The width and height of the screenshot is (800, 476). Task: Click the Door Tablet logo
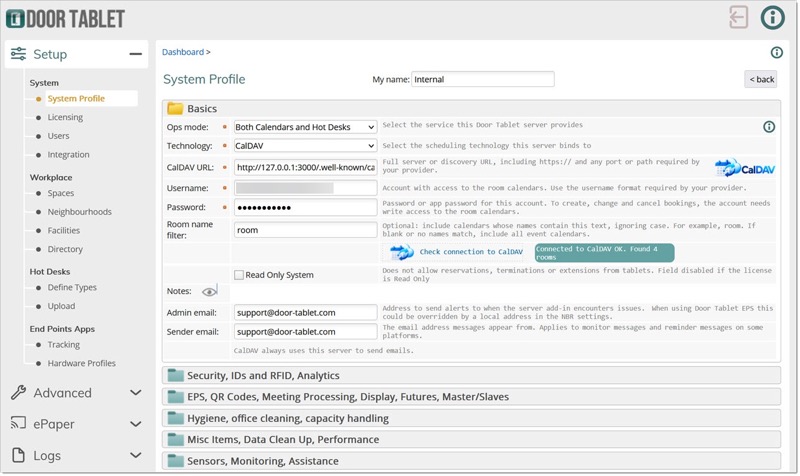[65, 19]
